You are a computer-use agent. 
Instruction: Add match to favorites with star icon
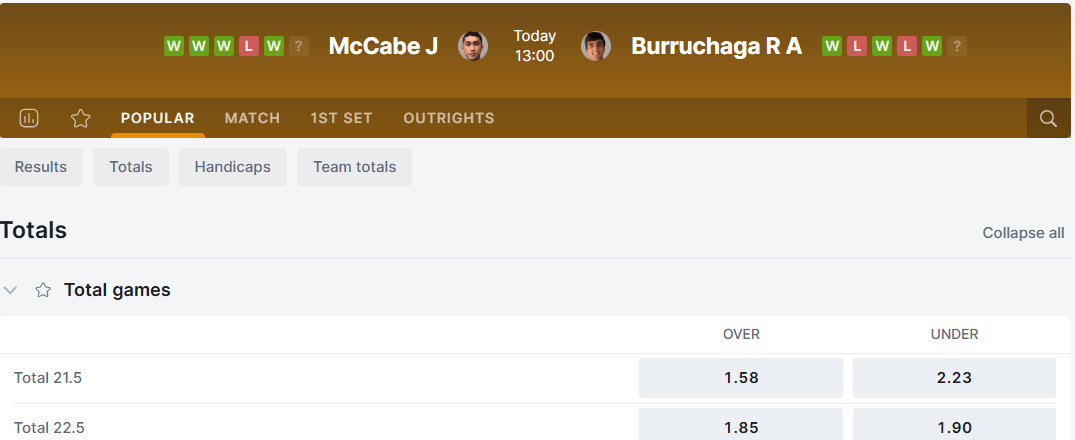point(81,118)
